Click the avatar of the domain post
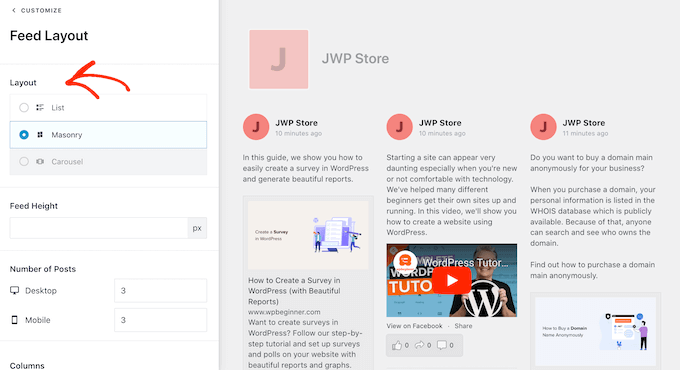Viewport: 680px width, 370px height. point(543,127)
